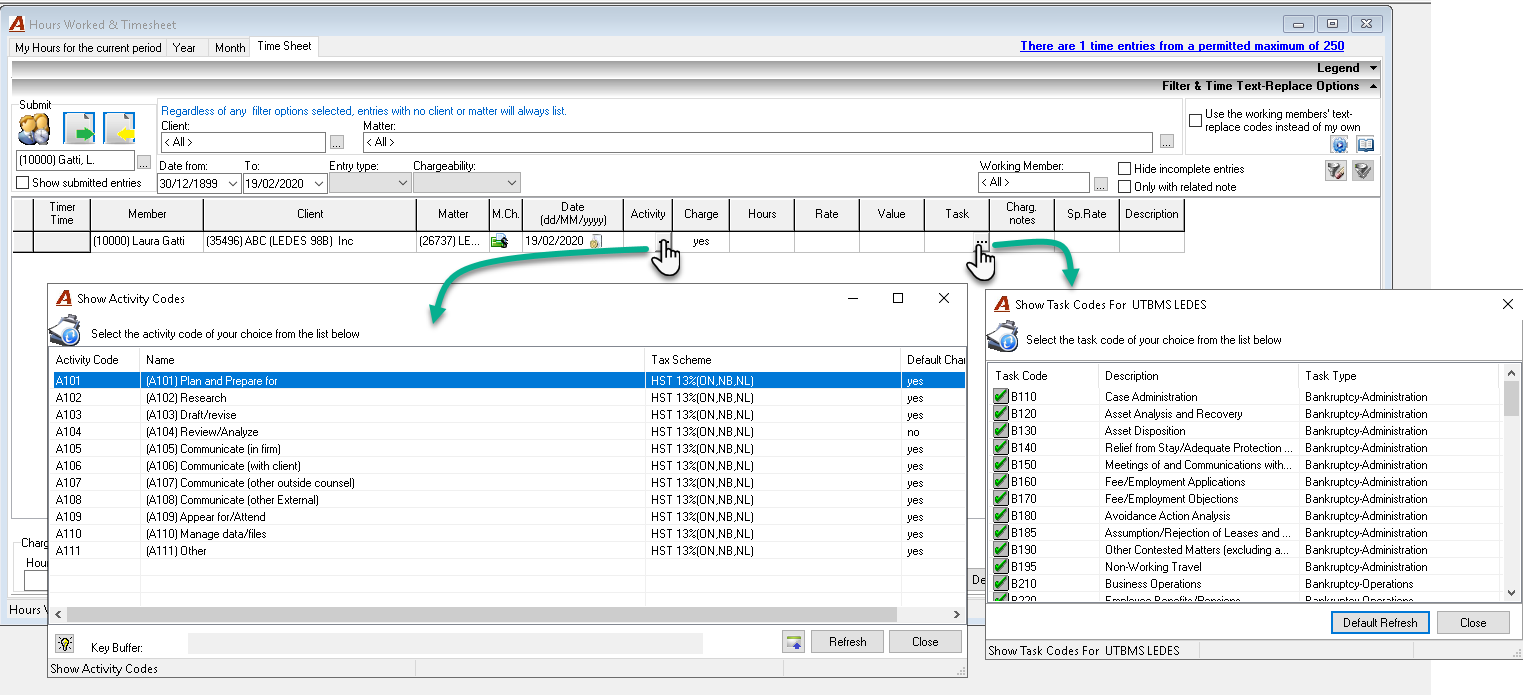Screen dimensions: 1523x695
Task: Click the ellipsis browse button beside Working Member
Action: (1101, 183)
